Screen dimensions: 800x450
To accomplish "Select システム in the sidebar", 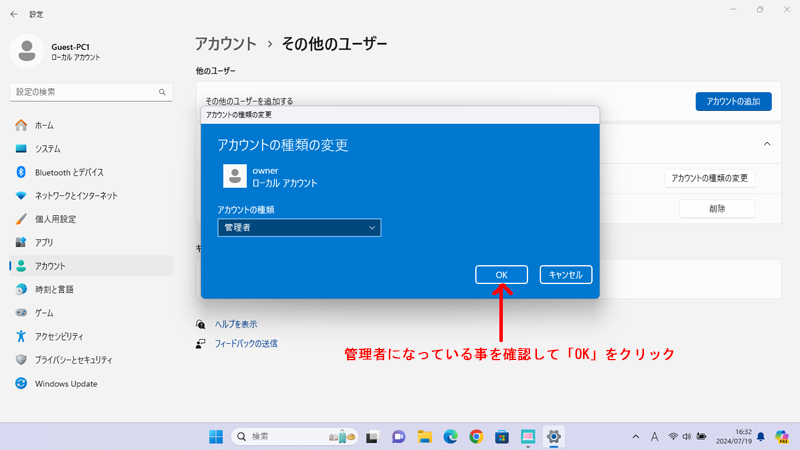I will 47,149.
